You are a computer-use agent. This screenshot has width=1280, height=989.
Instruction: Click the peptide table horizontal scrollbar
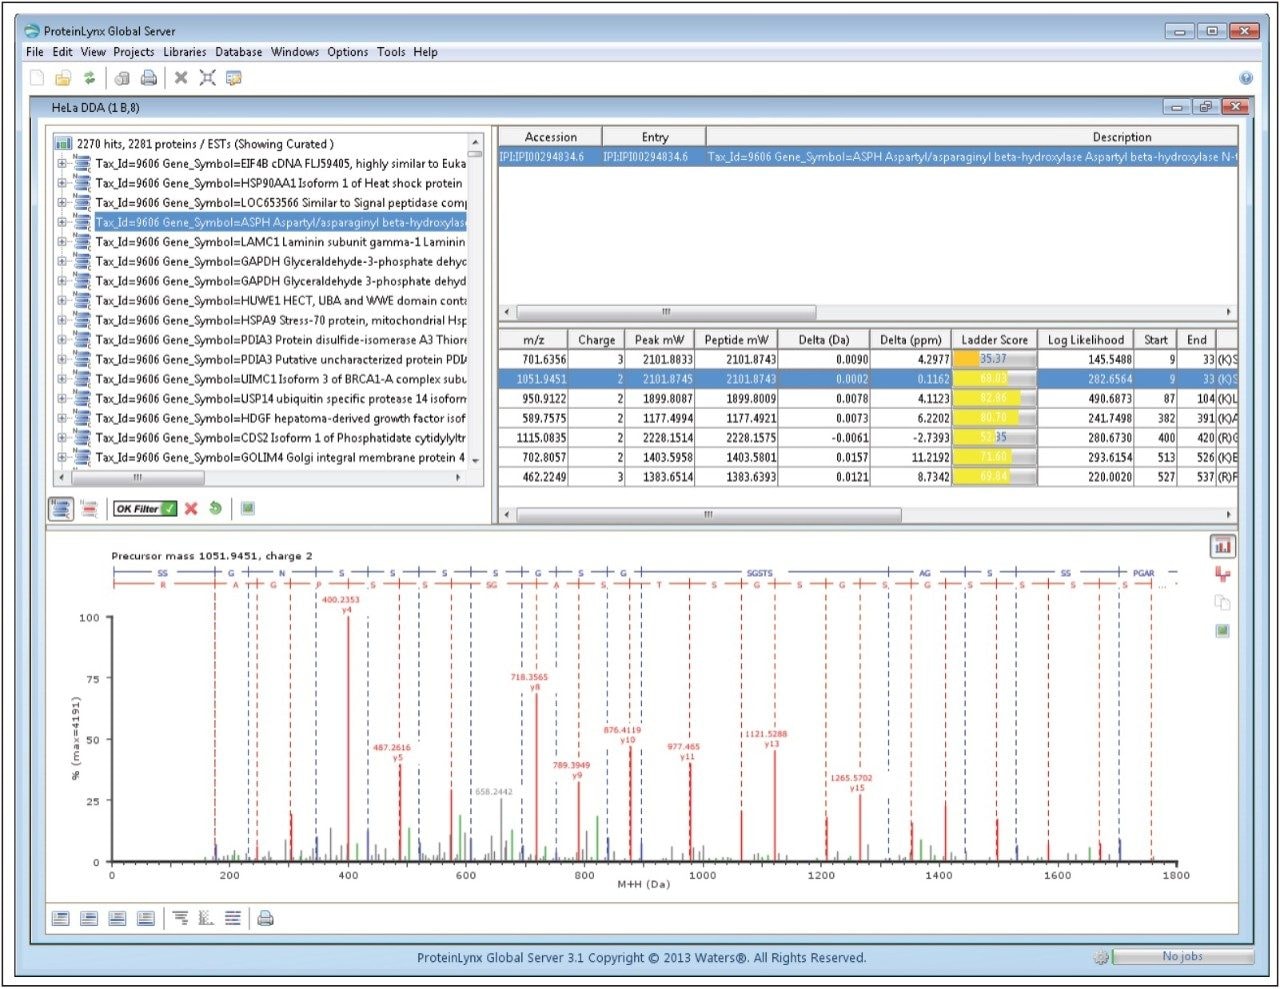(708, 515)
